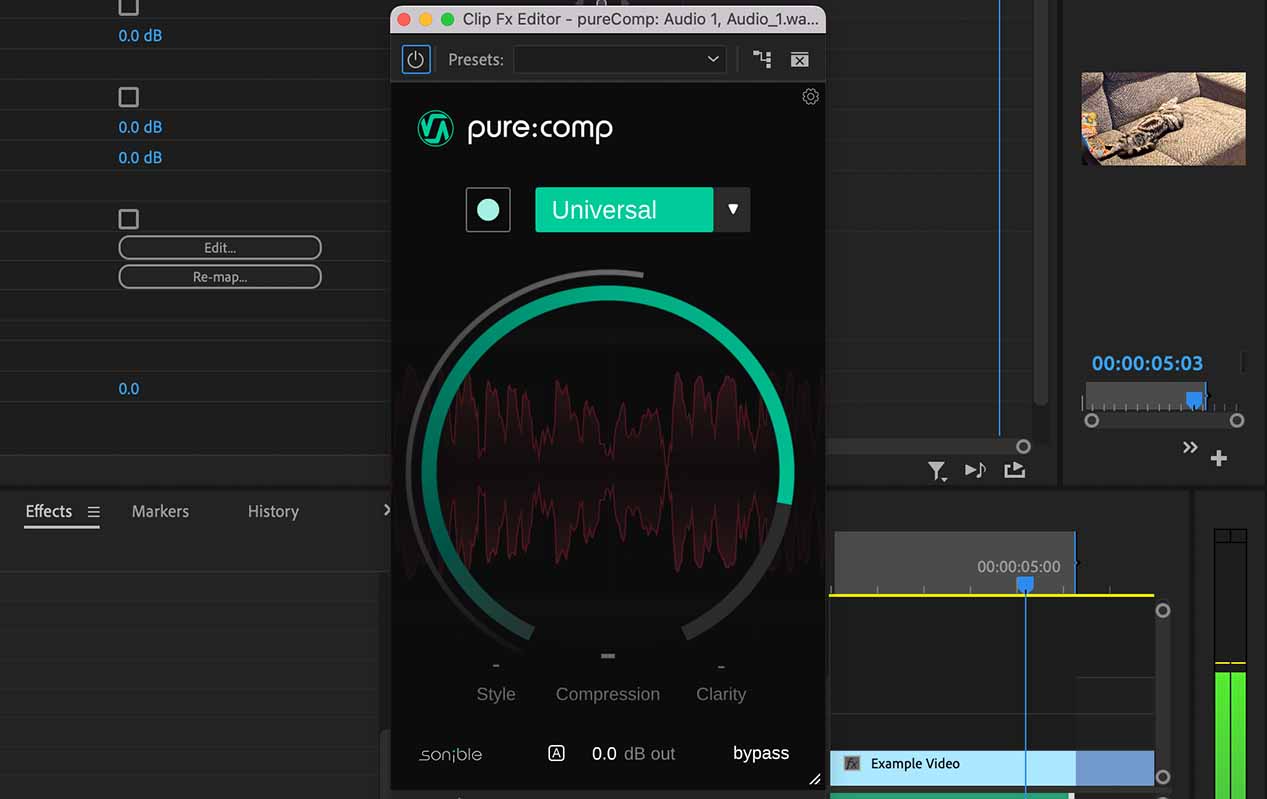This screenshot has width=1267, height=799.
Task: Click the timeline vertical scrollbar
Action: [1162, 693]
